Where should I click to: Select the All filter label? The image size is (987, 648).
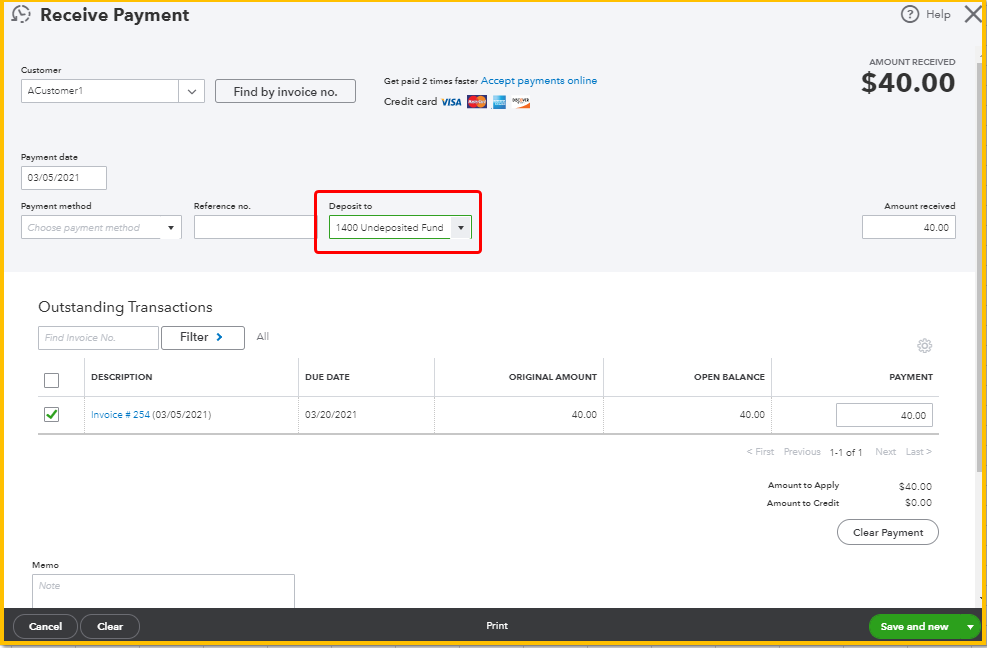(262, 337)
